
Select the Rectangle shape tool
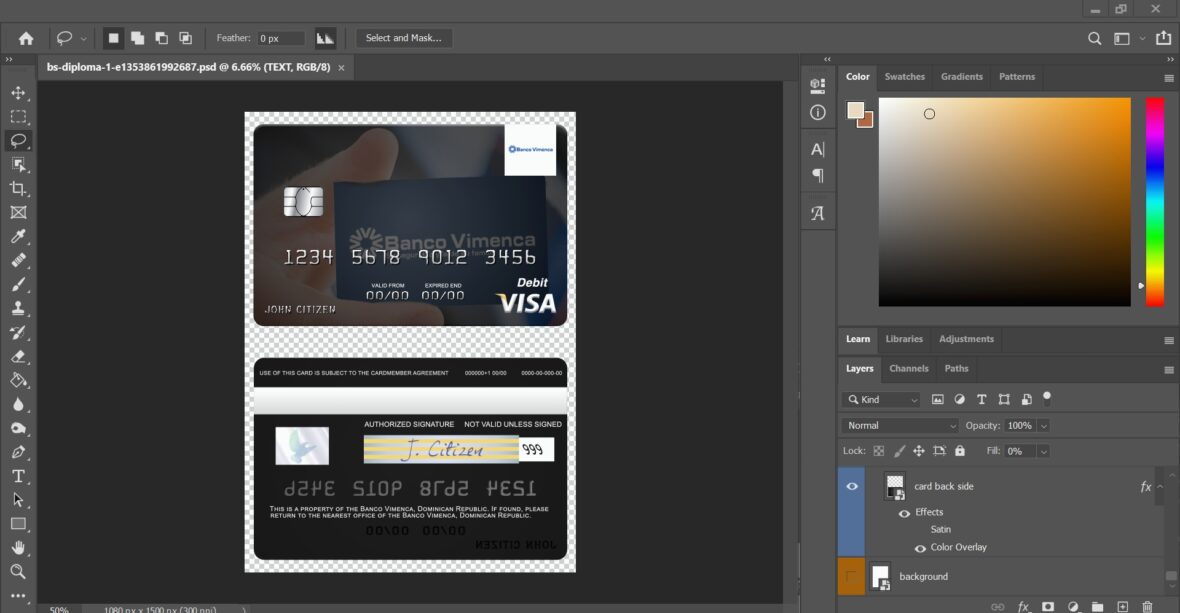click(18, 524)
